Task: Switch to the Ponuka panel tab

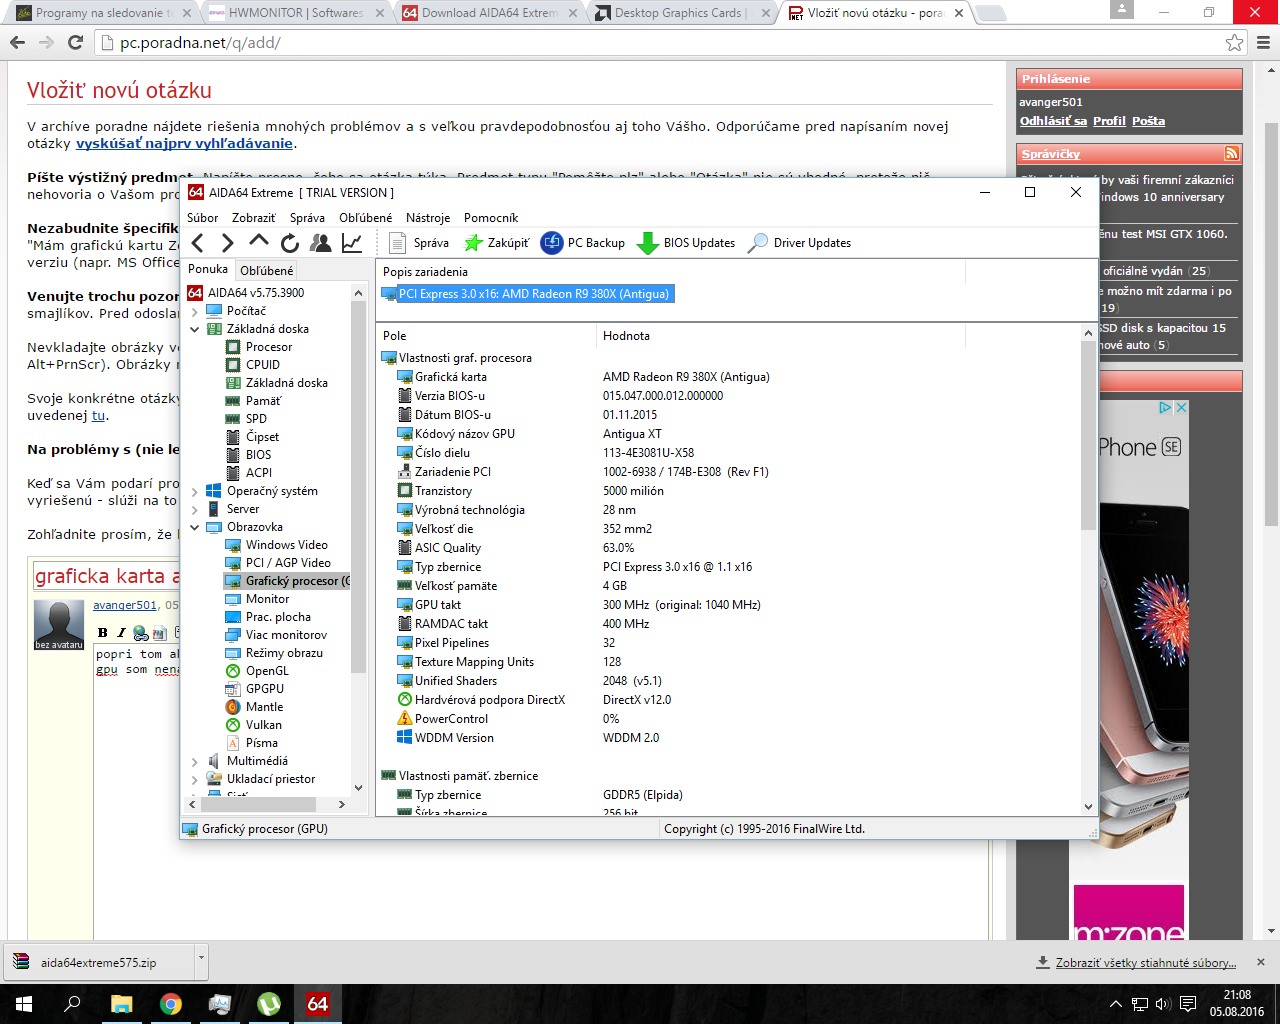Action: pos(208,269)
